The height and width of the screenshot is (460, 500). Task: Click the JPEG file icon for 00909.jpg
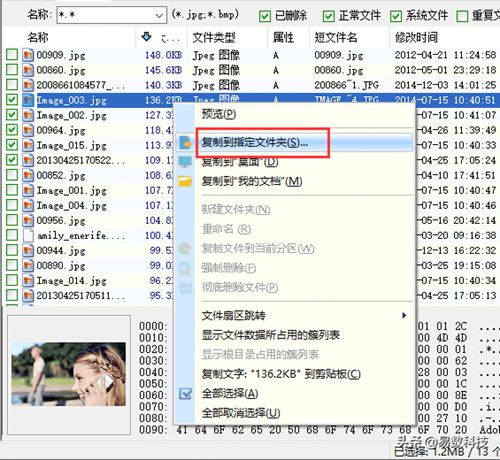click(x=28, y=55)
